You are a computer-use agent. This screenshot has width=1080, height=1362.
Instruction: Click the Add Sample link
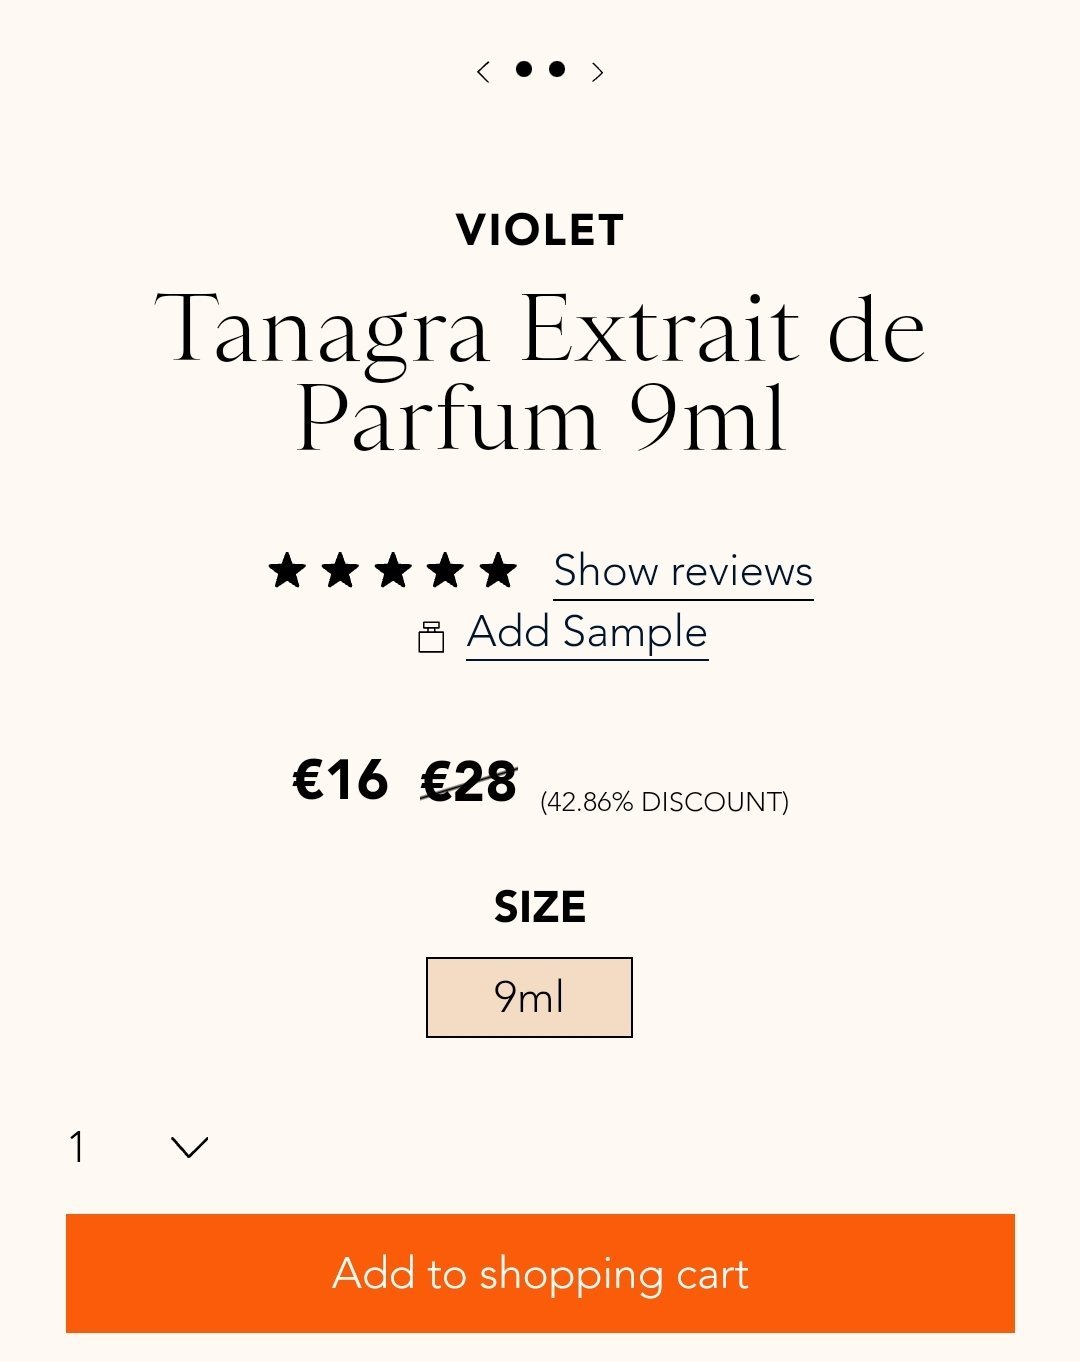point(587,633)
